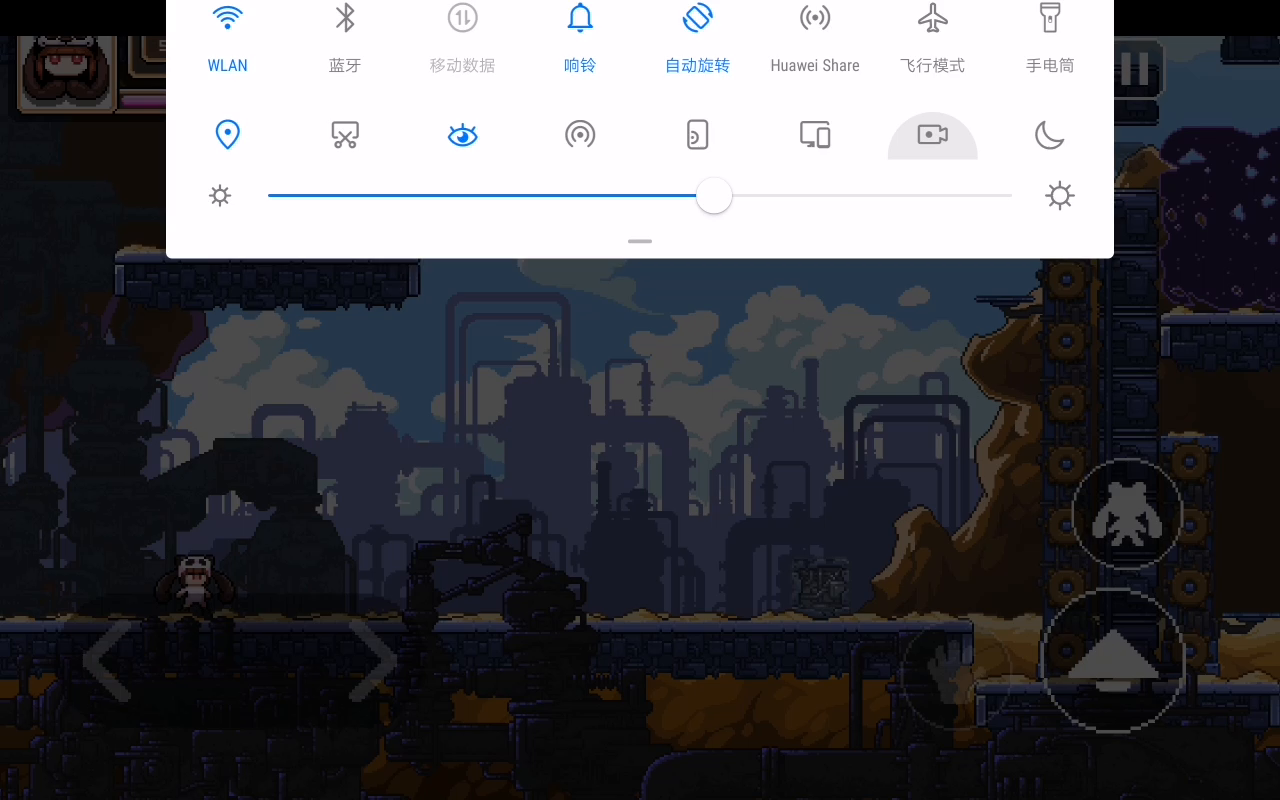Expand the panel using the handle bar
Image resolution: width=1280 pixels, height=800 pixels.
click(x=640, y=241)
